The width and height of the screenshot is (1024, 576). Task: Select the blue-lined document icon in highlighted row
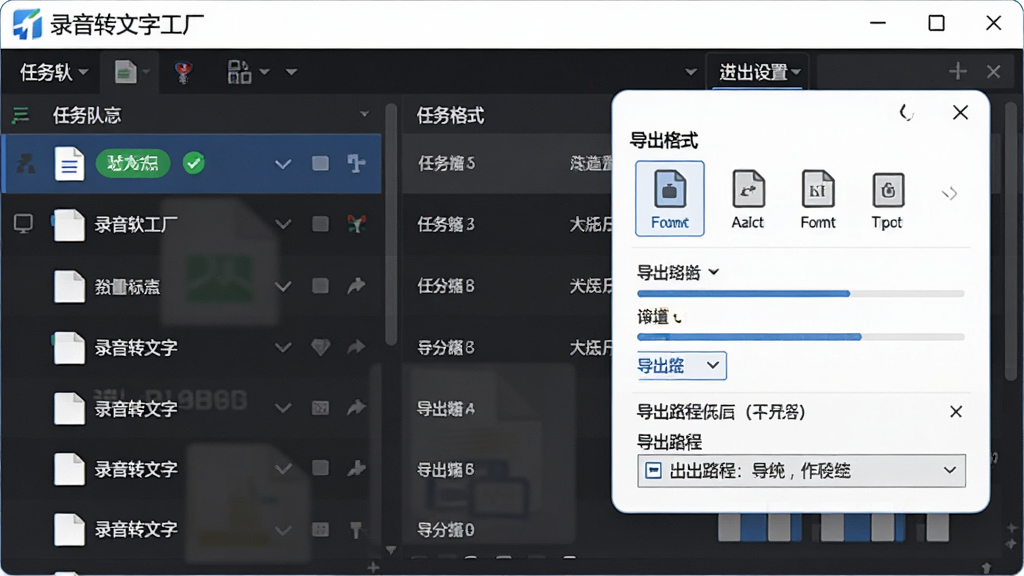tap(69, 163)
